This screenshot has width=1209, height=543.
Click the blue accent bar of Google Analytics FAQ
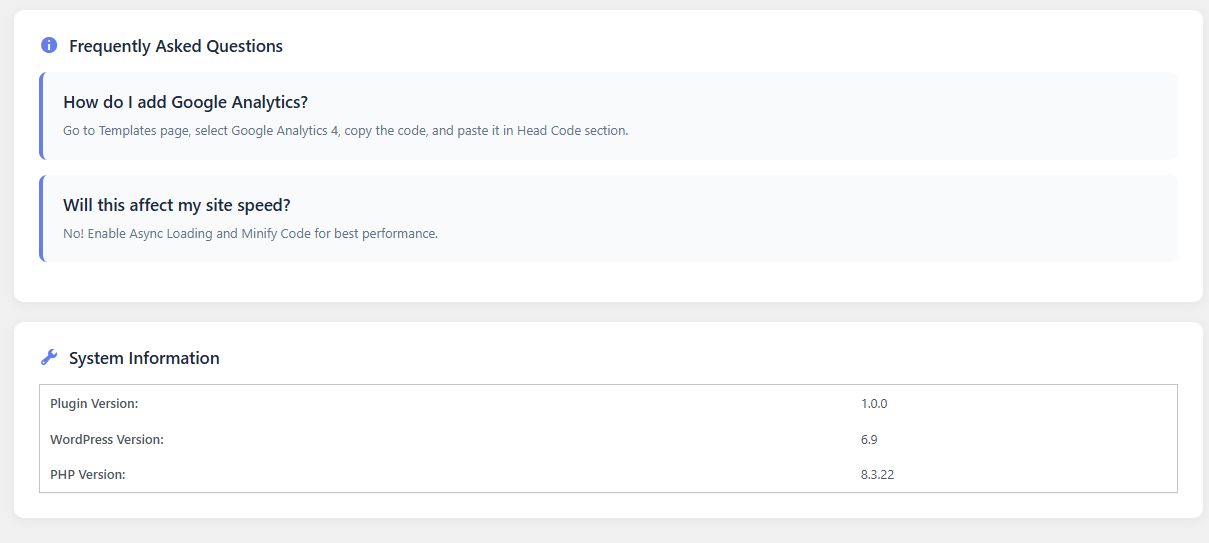[x=42, y=116]
